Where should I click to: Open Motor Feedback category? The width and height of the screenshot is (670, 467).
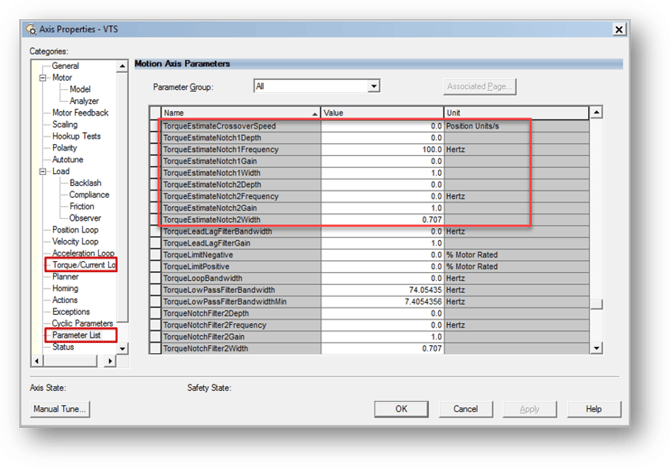(80, 113)
